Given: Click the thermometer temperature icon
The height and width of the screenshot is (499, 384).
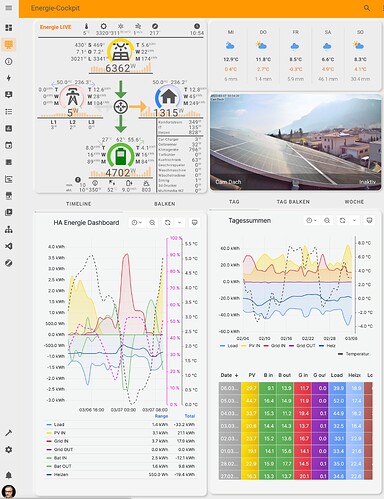Looking at the screenshot, I should click(87, 26).
